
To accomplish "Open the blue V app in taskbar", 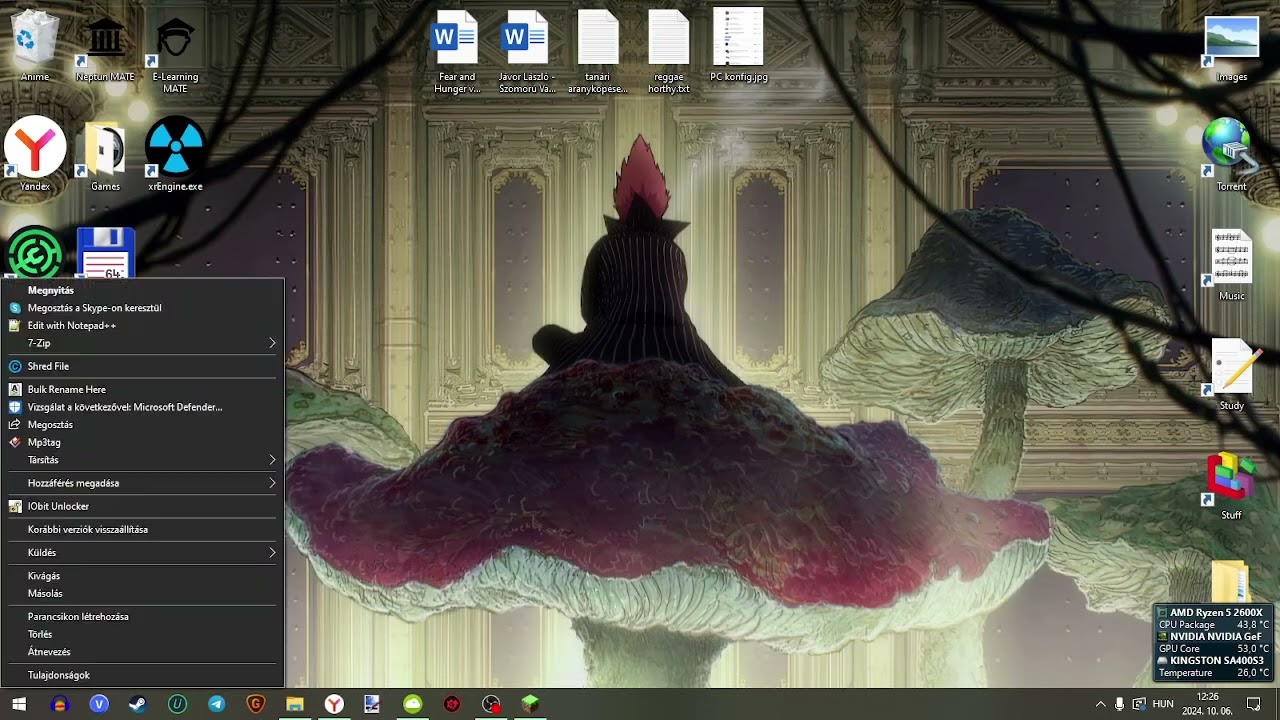I will point(98,704).
